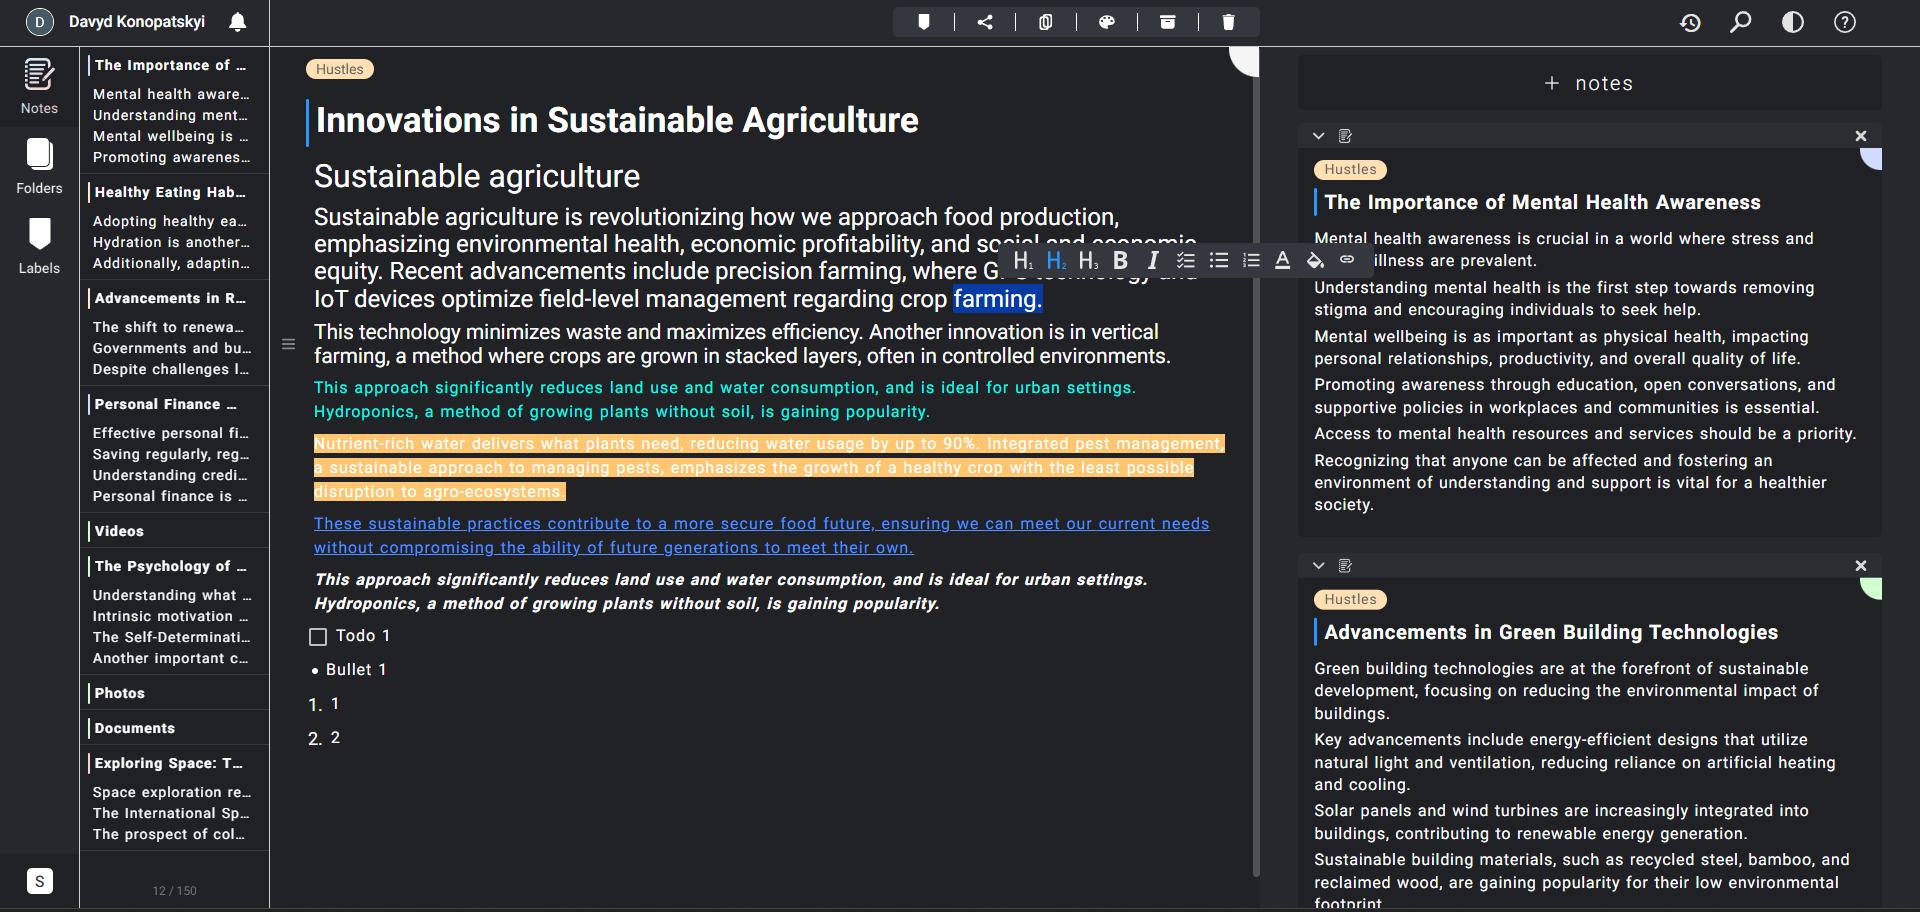The height and width of the screenshot is (912, 1920).
Task: Collapse the Mental Health Awareness side note
Action: point(1319,136)
